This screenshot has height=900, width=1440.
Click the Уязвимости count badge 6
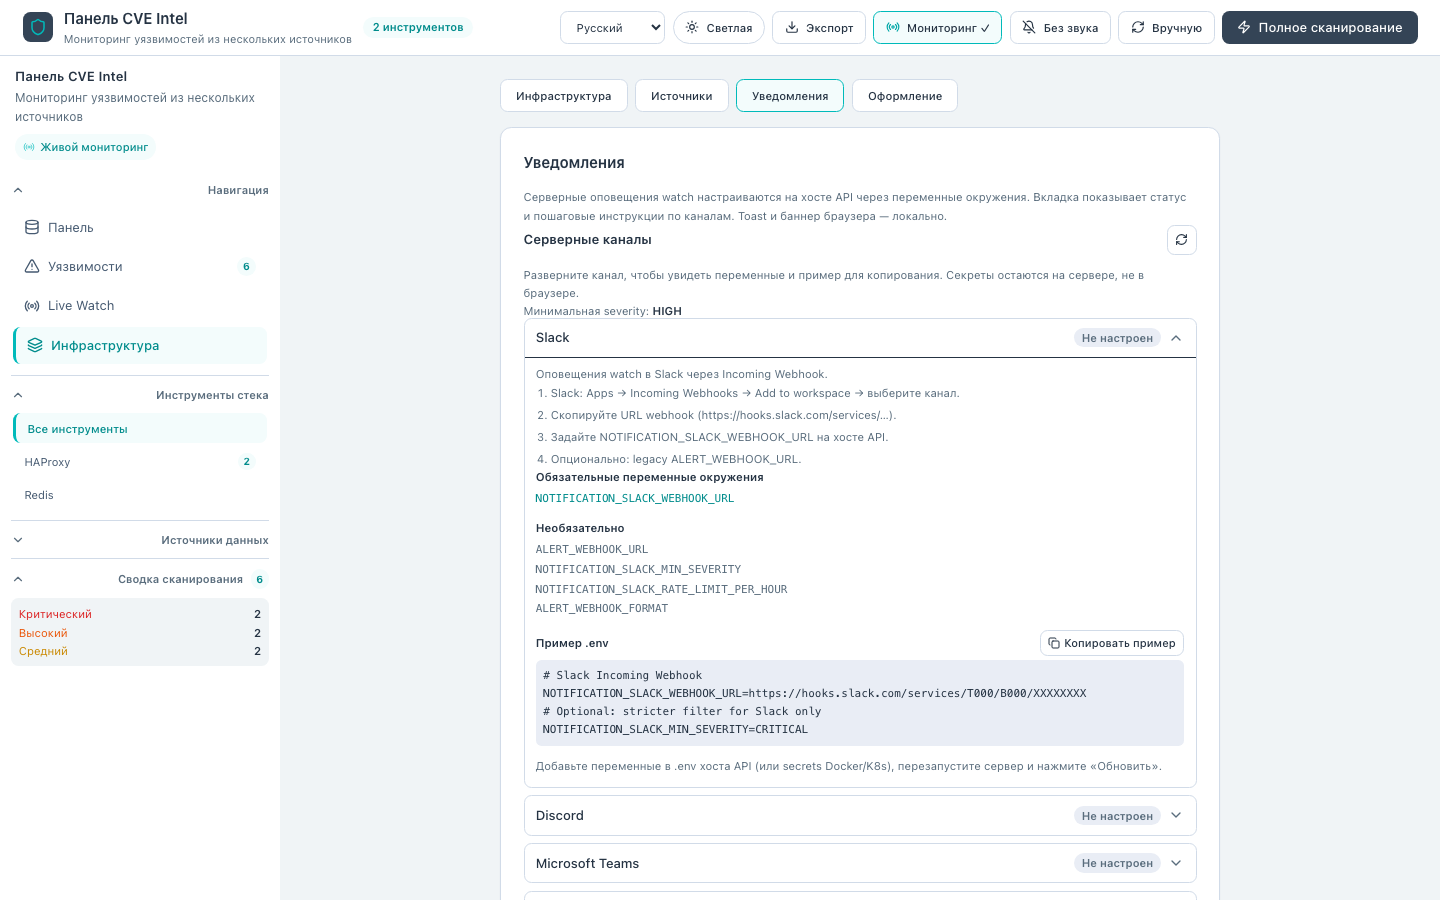click(246, 267)
